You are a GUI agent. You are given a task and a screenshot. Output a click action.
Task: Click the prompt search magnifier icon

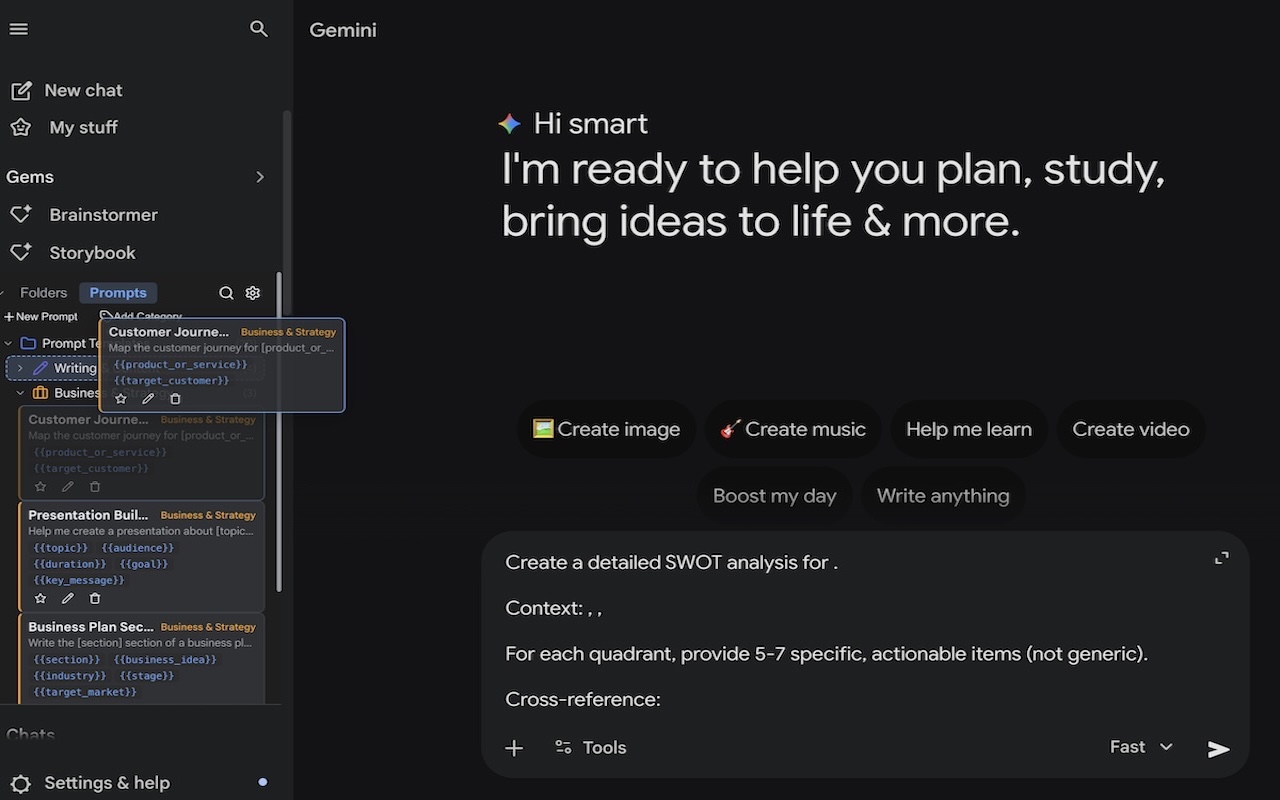point(226,293)
